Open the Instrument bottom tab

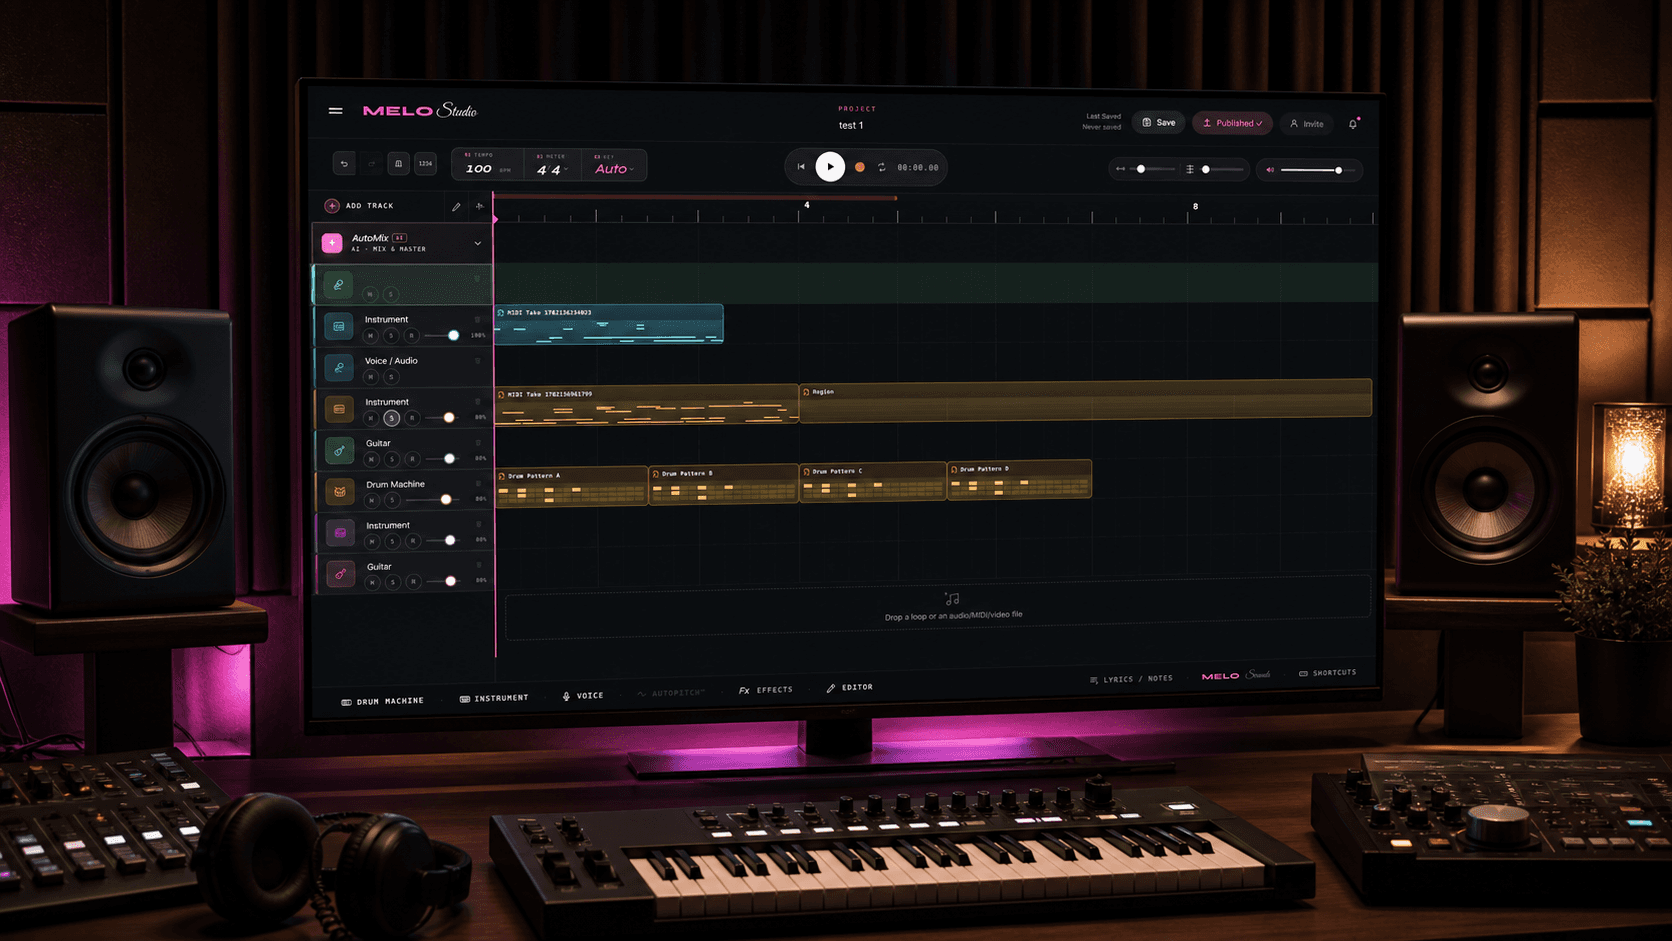[494, 698]
